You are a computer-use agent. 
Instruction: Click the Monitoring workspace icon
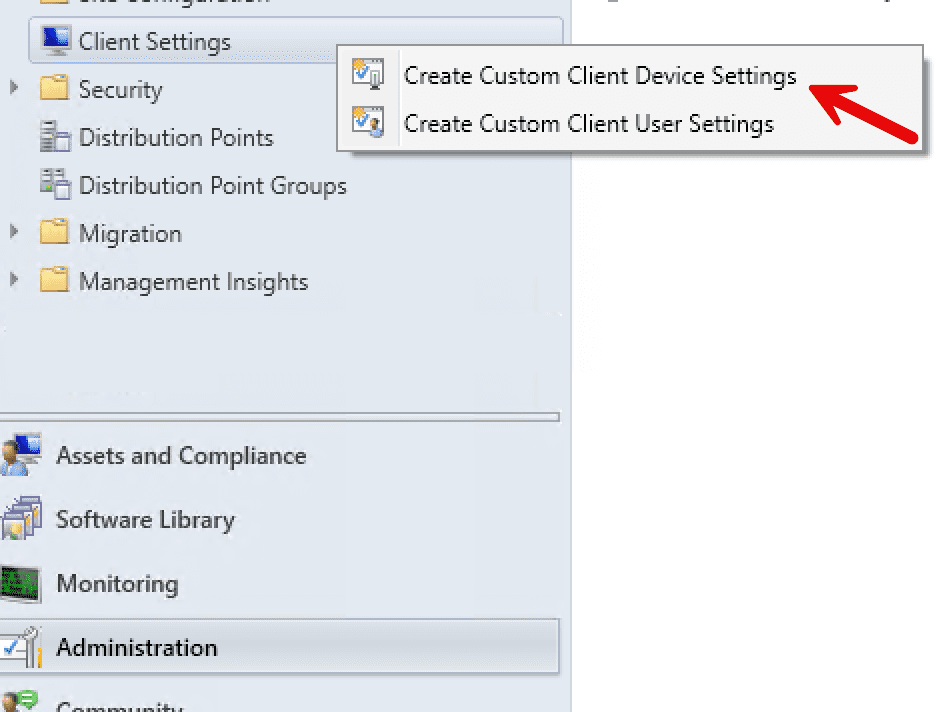[x=21, y=583]
